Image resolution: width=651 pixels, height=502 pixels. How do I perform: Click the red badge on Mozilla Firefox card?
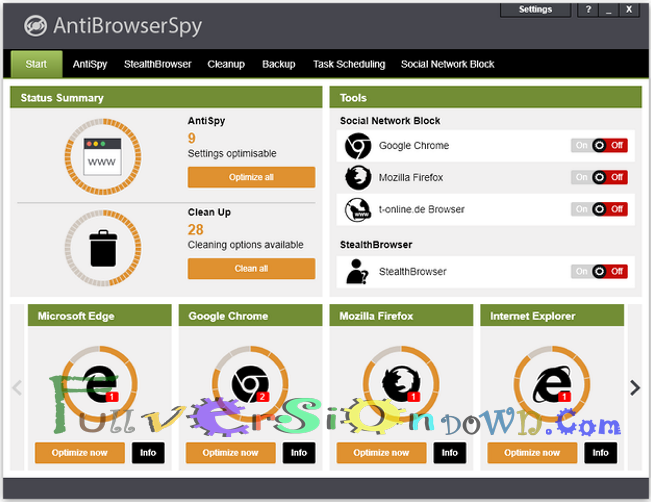(x=413, y=397)
